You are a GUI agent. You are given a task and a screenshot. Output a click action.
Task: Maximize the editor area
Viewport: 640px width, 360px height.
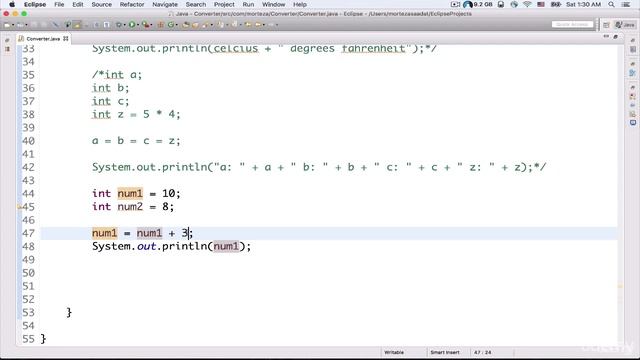[615, 37]
